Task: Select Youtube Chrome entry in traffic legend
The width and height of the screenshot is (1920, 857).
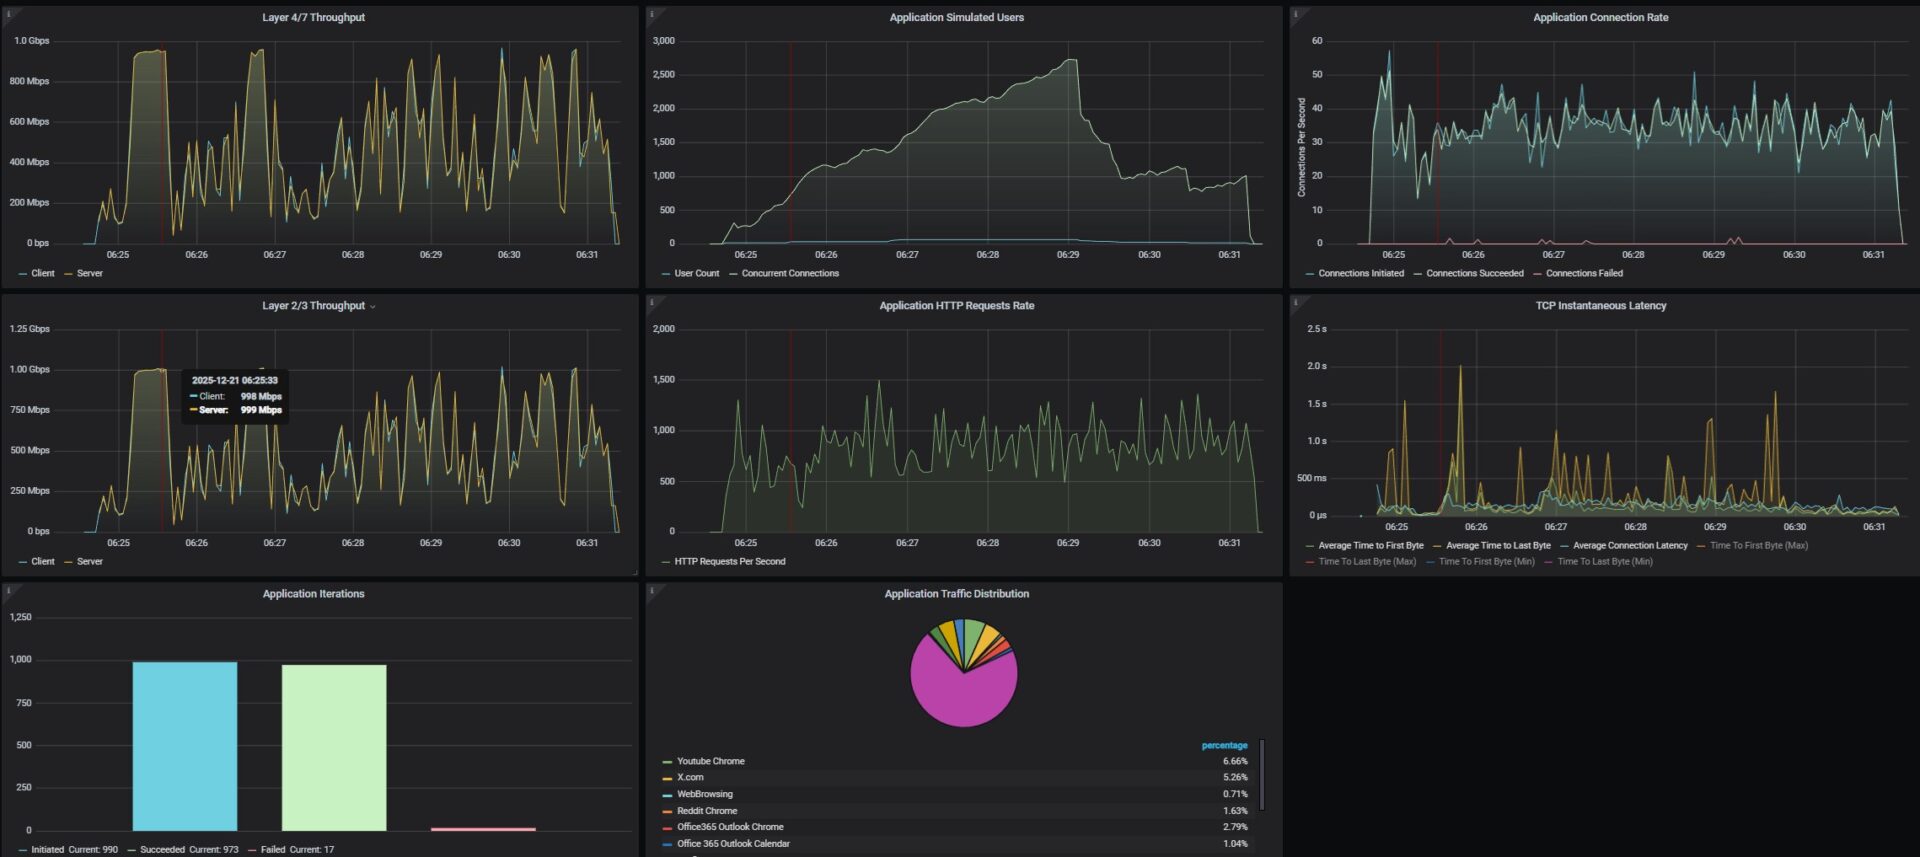Action: point(710,761)
